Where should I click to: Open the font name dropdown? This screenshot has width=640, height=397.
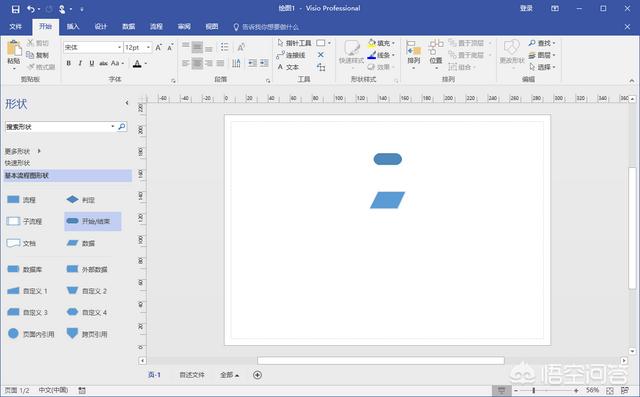(x=119, y=47)
